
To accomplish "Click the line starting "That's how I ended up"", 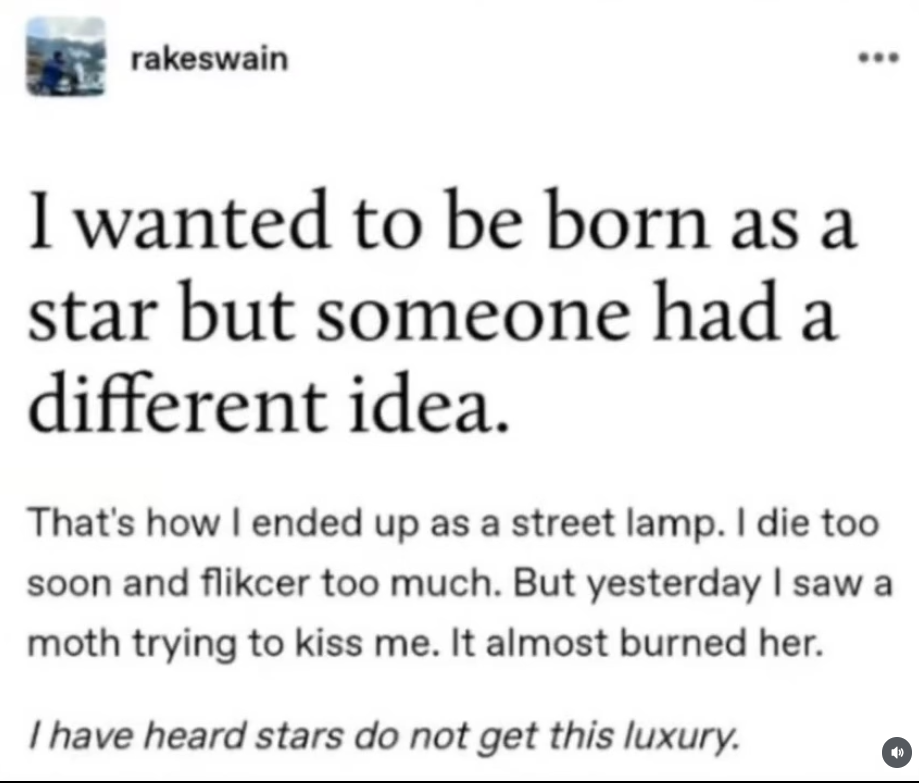I will (x=453, y=524).
